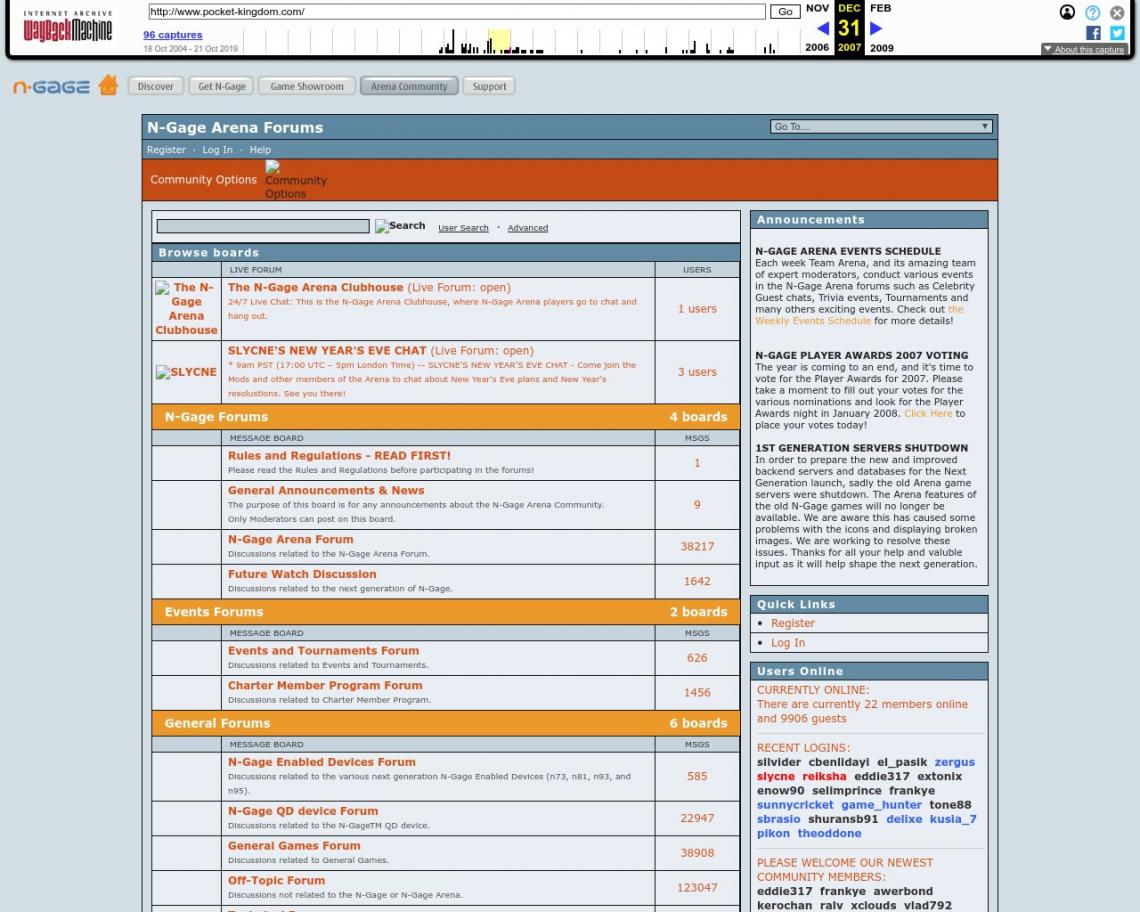Click the Events Forums category header
This screenshot has height=912, width=1140.
tap(446, 612)
